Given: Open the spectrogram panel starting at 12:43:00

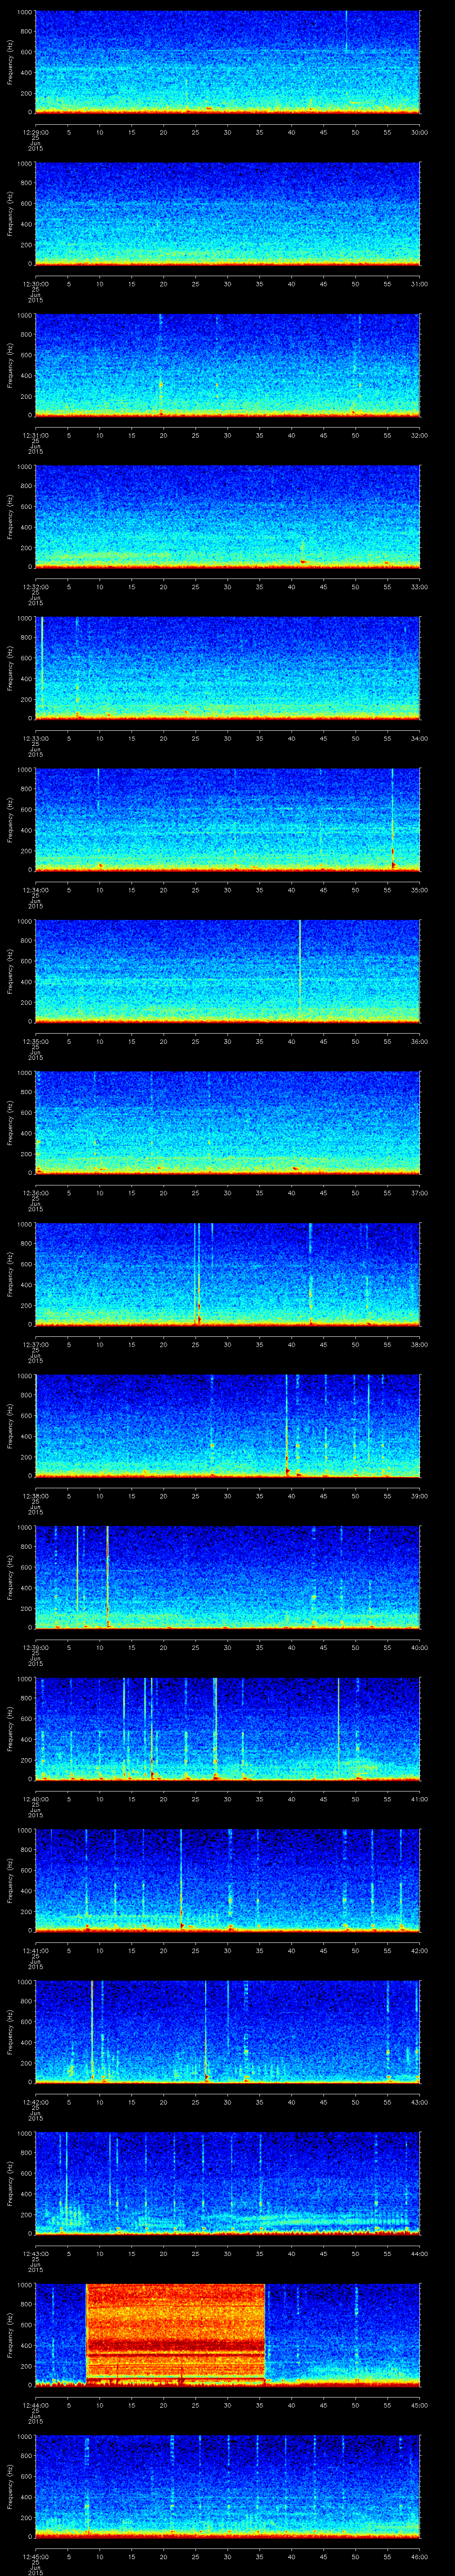Looking at the screenshot, I should tap(227, 2184).
